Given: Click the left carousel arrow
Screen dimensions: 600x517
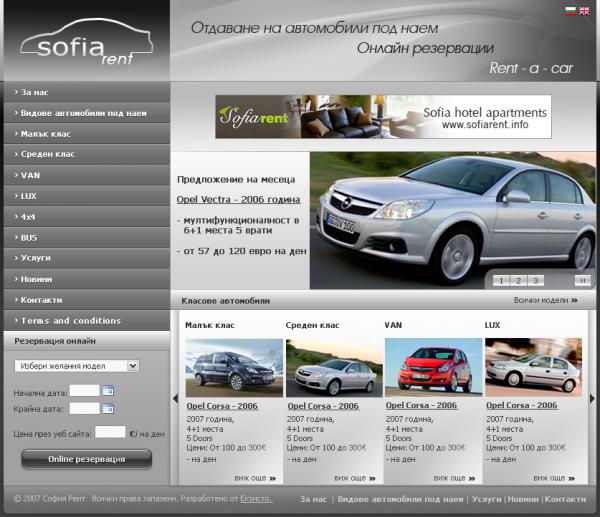Looking at the screenshot, I should pos(175,398).
